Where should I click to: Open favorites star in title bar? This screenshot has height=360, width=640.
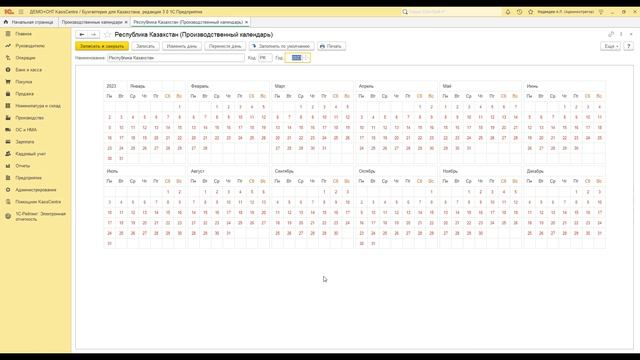[x=531, y=12]
